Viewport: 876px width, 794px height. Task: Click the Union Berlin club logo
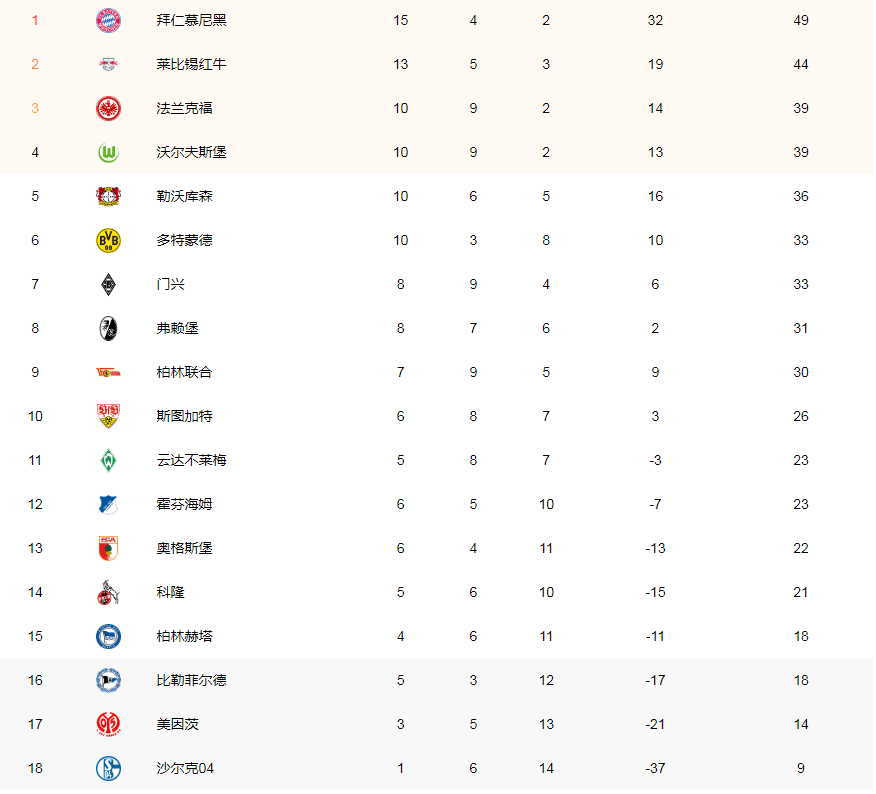pos(108,372)
